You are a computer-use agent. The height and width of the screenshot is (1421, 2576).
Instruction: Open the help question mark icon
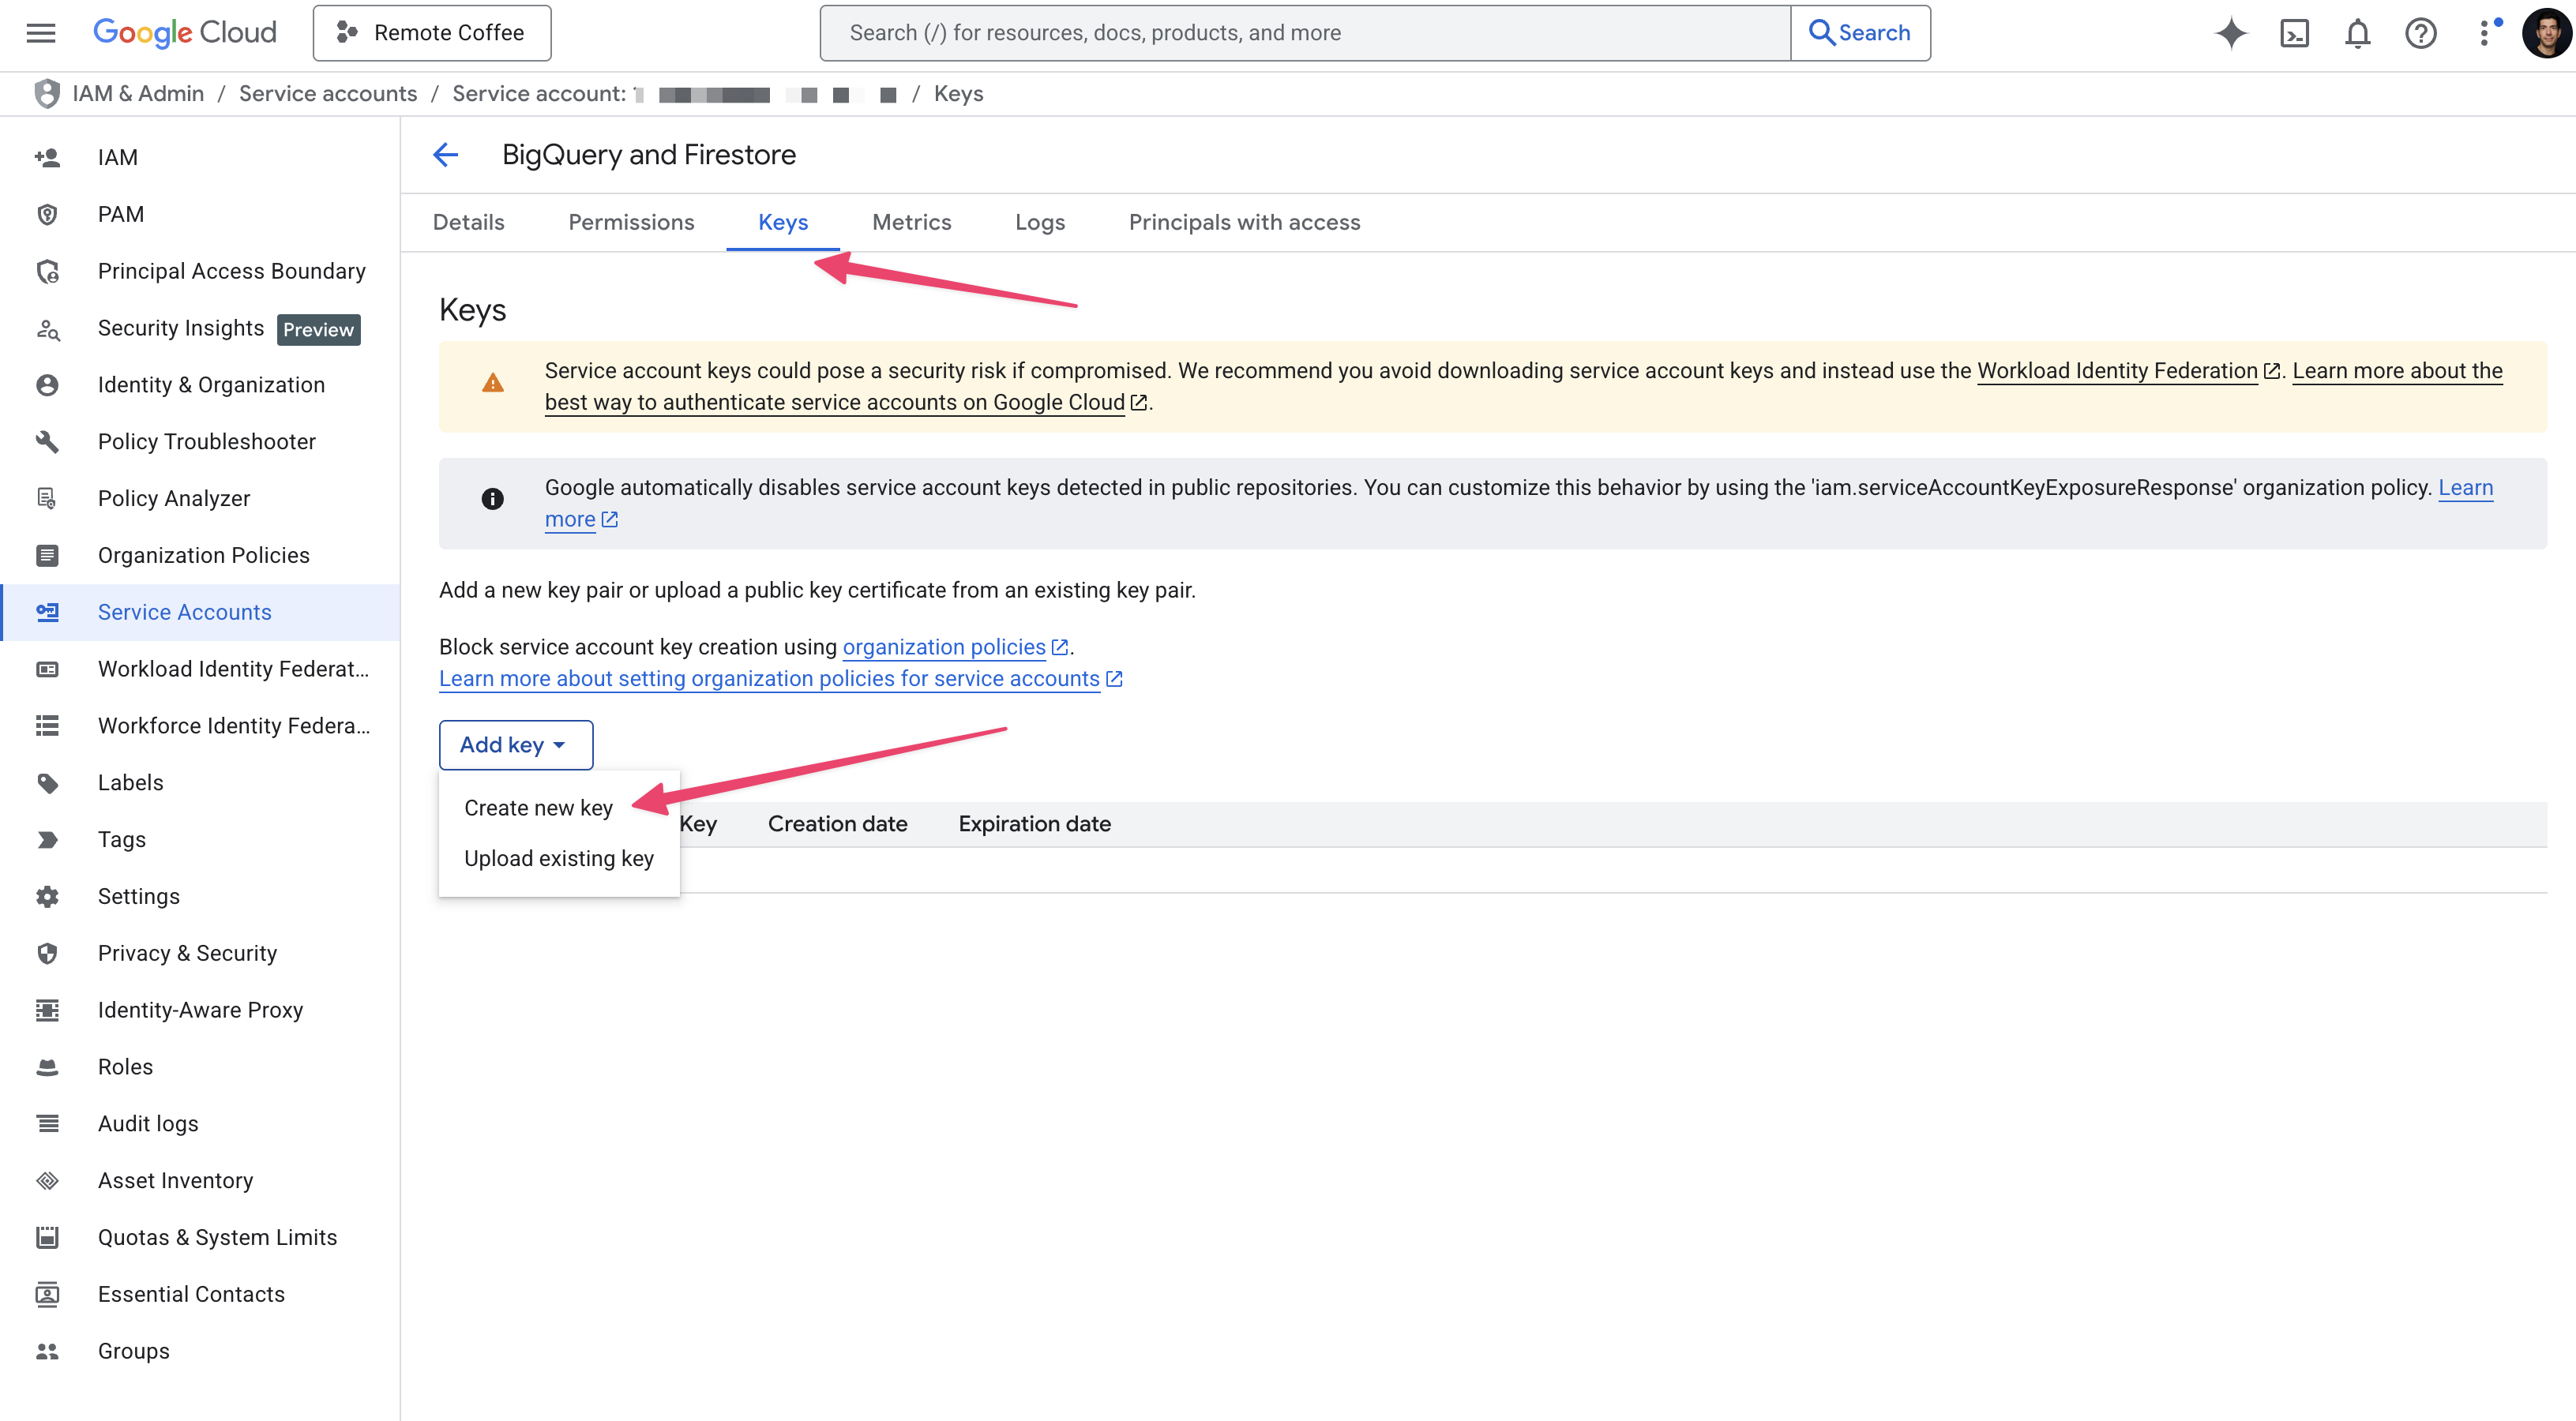pos(2420,33)
